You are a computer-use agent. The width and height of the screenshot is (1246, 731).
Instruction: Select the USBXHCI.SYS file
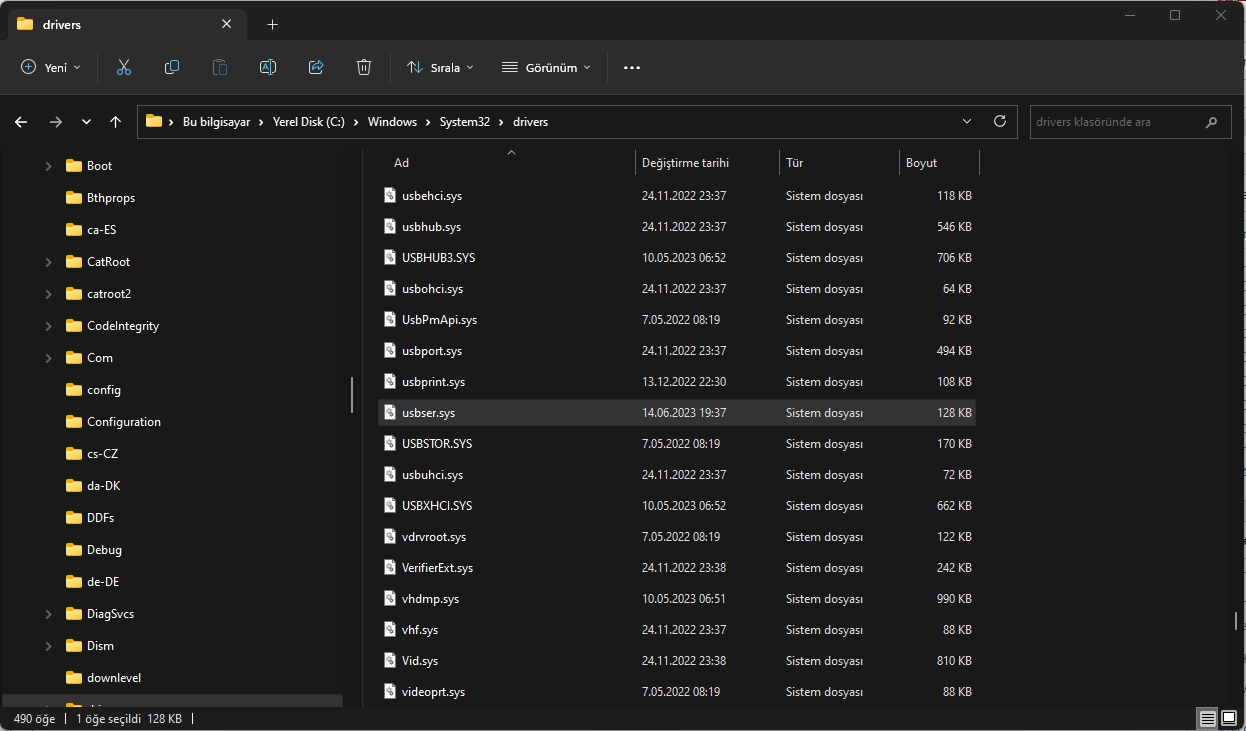pyautogui.click(x=436, y=506)
